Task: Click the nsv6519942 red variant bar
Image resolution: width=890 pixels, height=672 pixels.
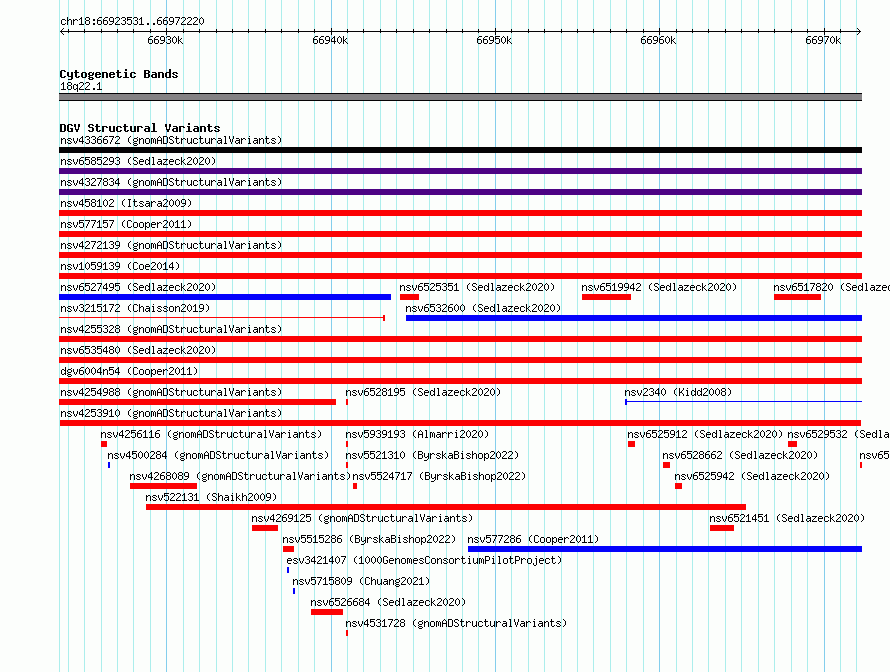Action: click(x=606, y=297)
